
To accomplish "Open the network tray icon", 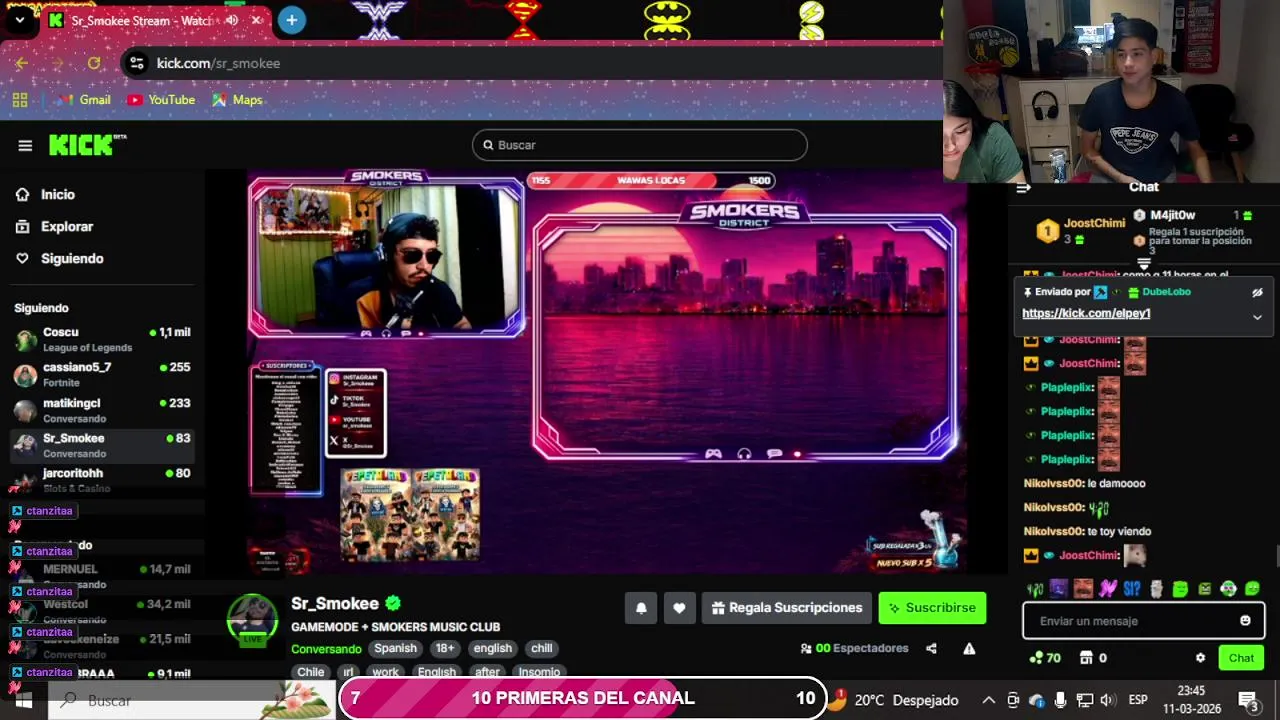I will tap(1084, 701).
